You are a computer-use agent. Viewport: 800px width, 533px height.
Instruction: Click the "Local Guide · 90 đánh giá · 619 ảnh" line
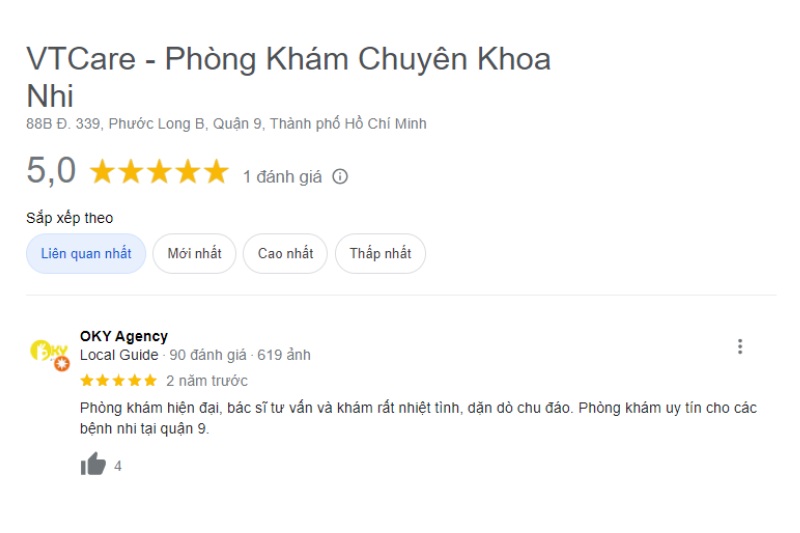(195, 355)
